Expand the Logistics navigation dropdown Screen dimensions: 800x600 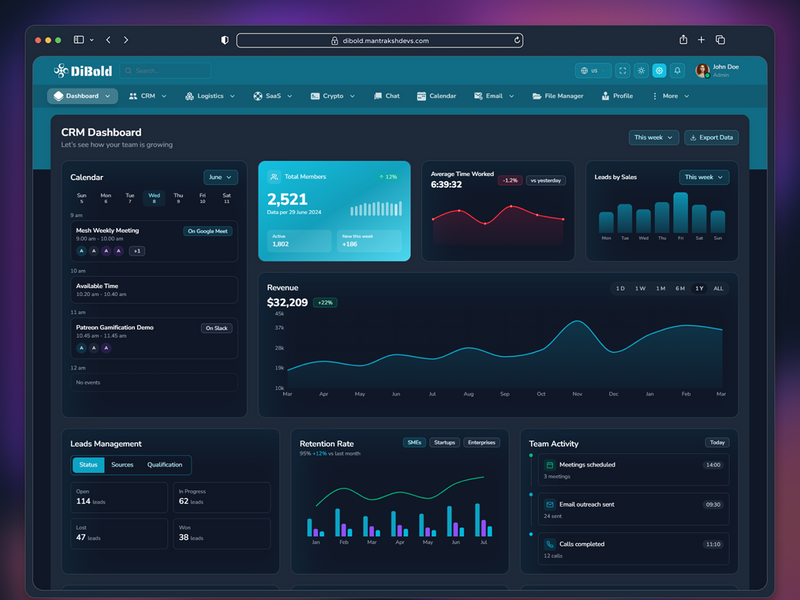pyautogui.click(x=210, y=96)
